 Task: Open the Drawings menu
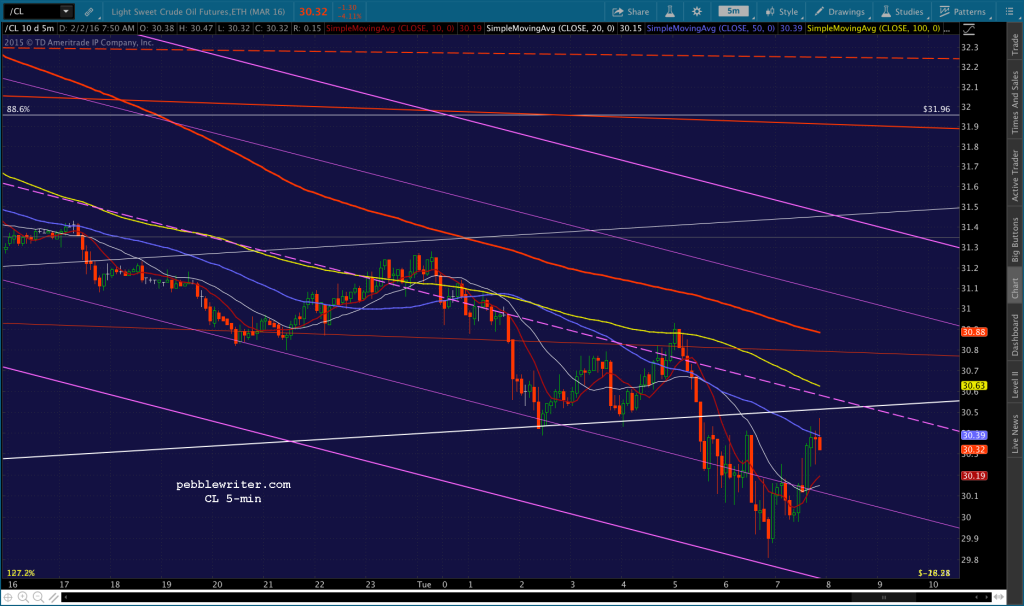coord(840,11)
